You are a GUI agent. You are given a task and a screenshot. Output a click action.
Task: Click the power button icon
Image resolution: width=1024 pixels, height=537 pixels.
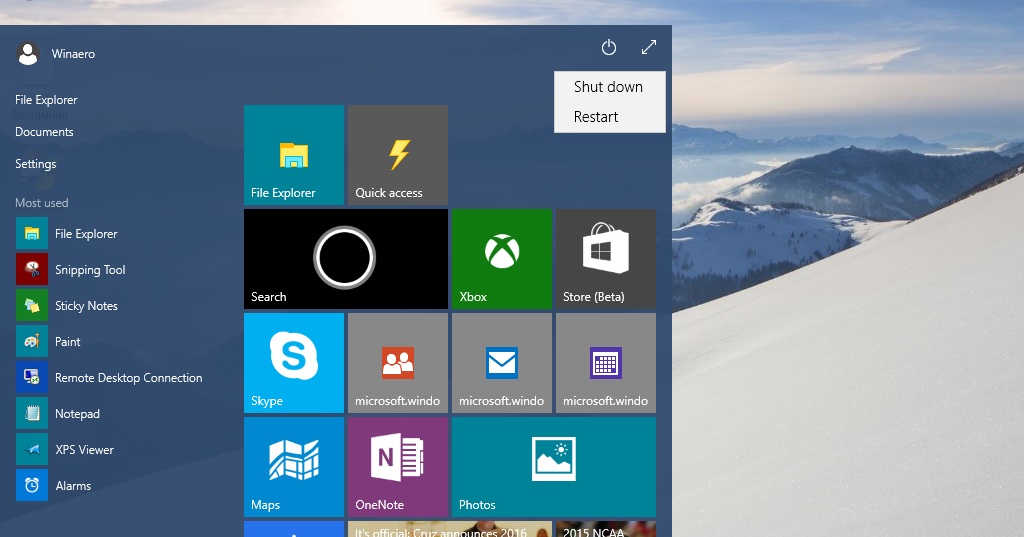(609, 48)
